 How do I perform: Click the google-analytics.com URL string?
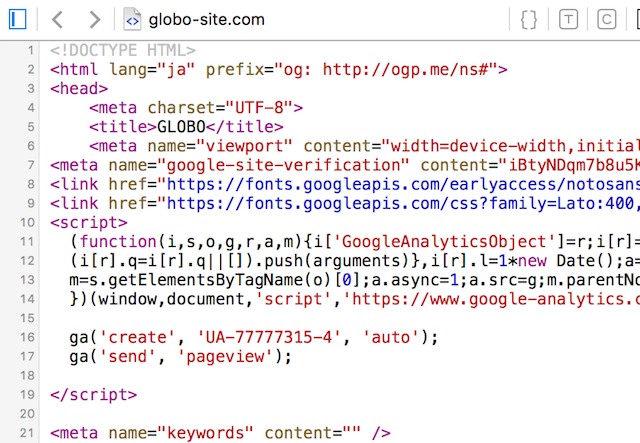491,299
